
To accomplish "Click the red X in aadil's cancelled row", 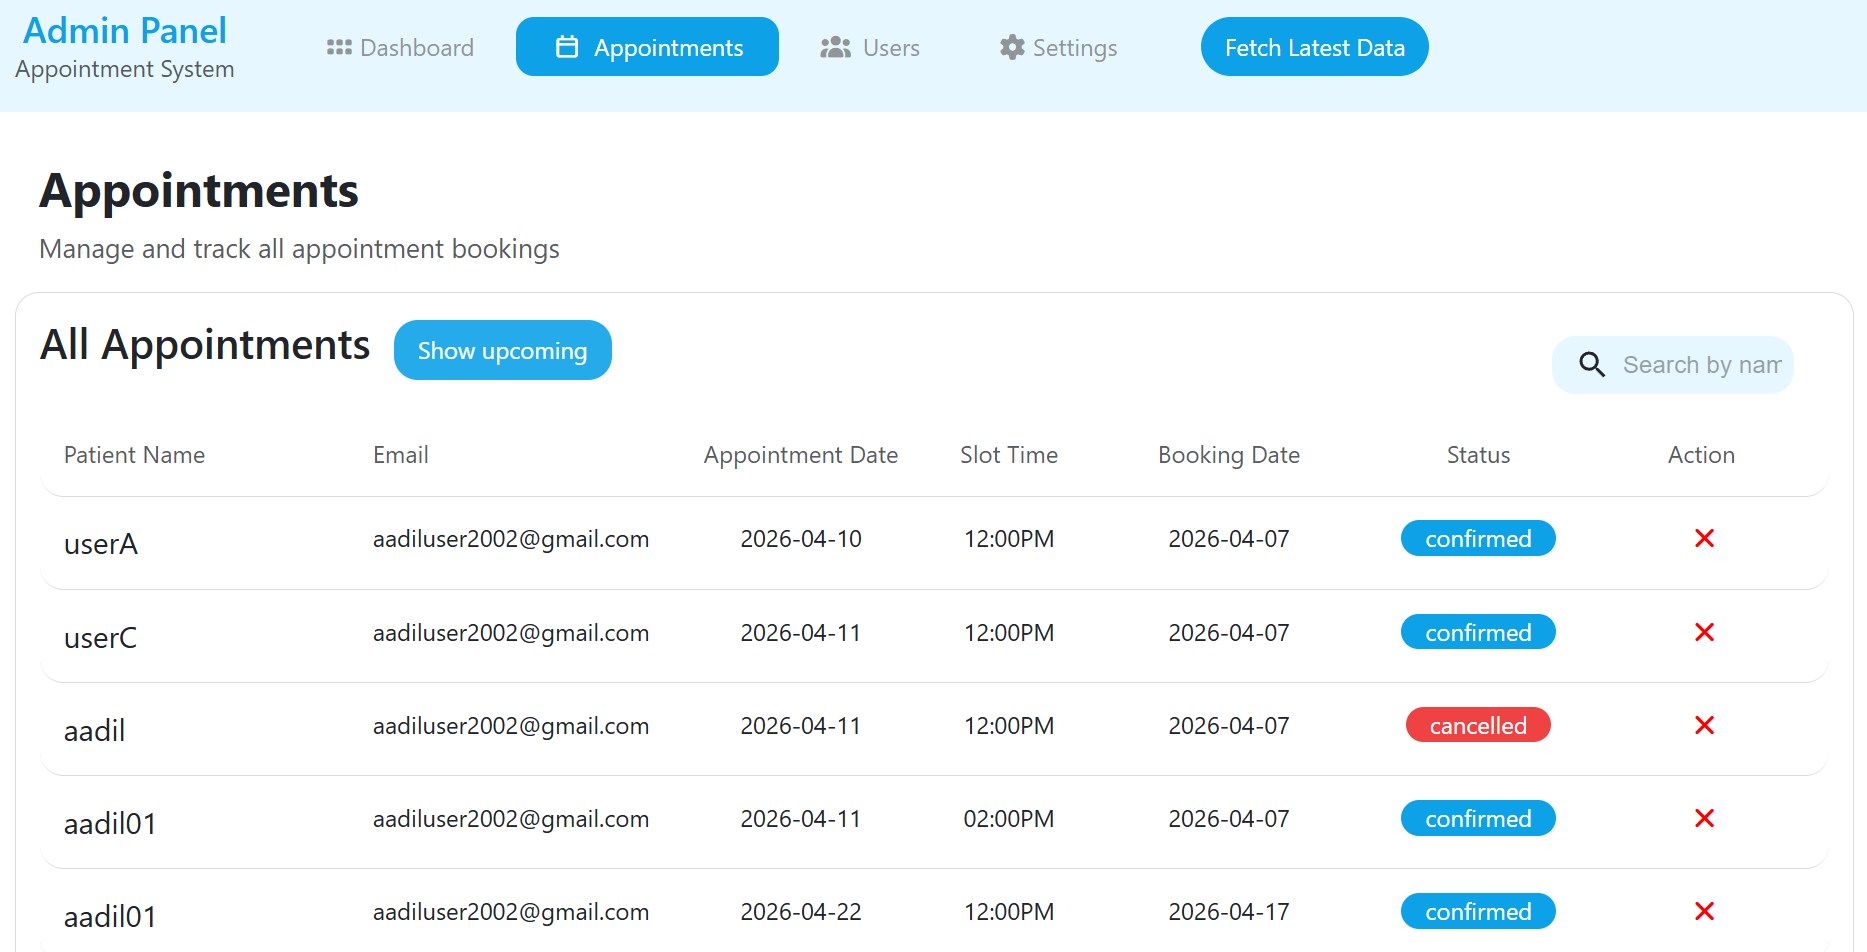I will [x=1704, y=725].
